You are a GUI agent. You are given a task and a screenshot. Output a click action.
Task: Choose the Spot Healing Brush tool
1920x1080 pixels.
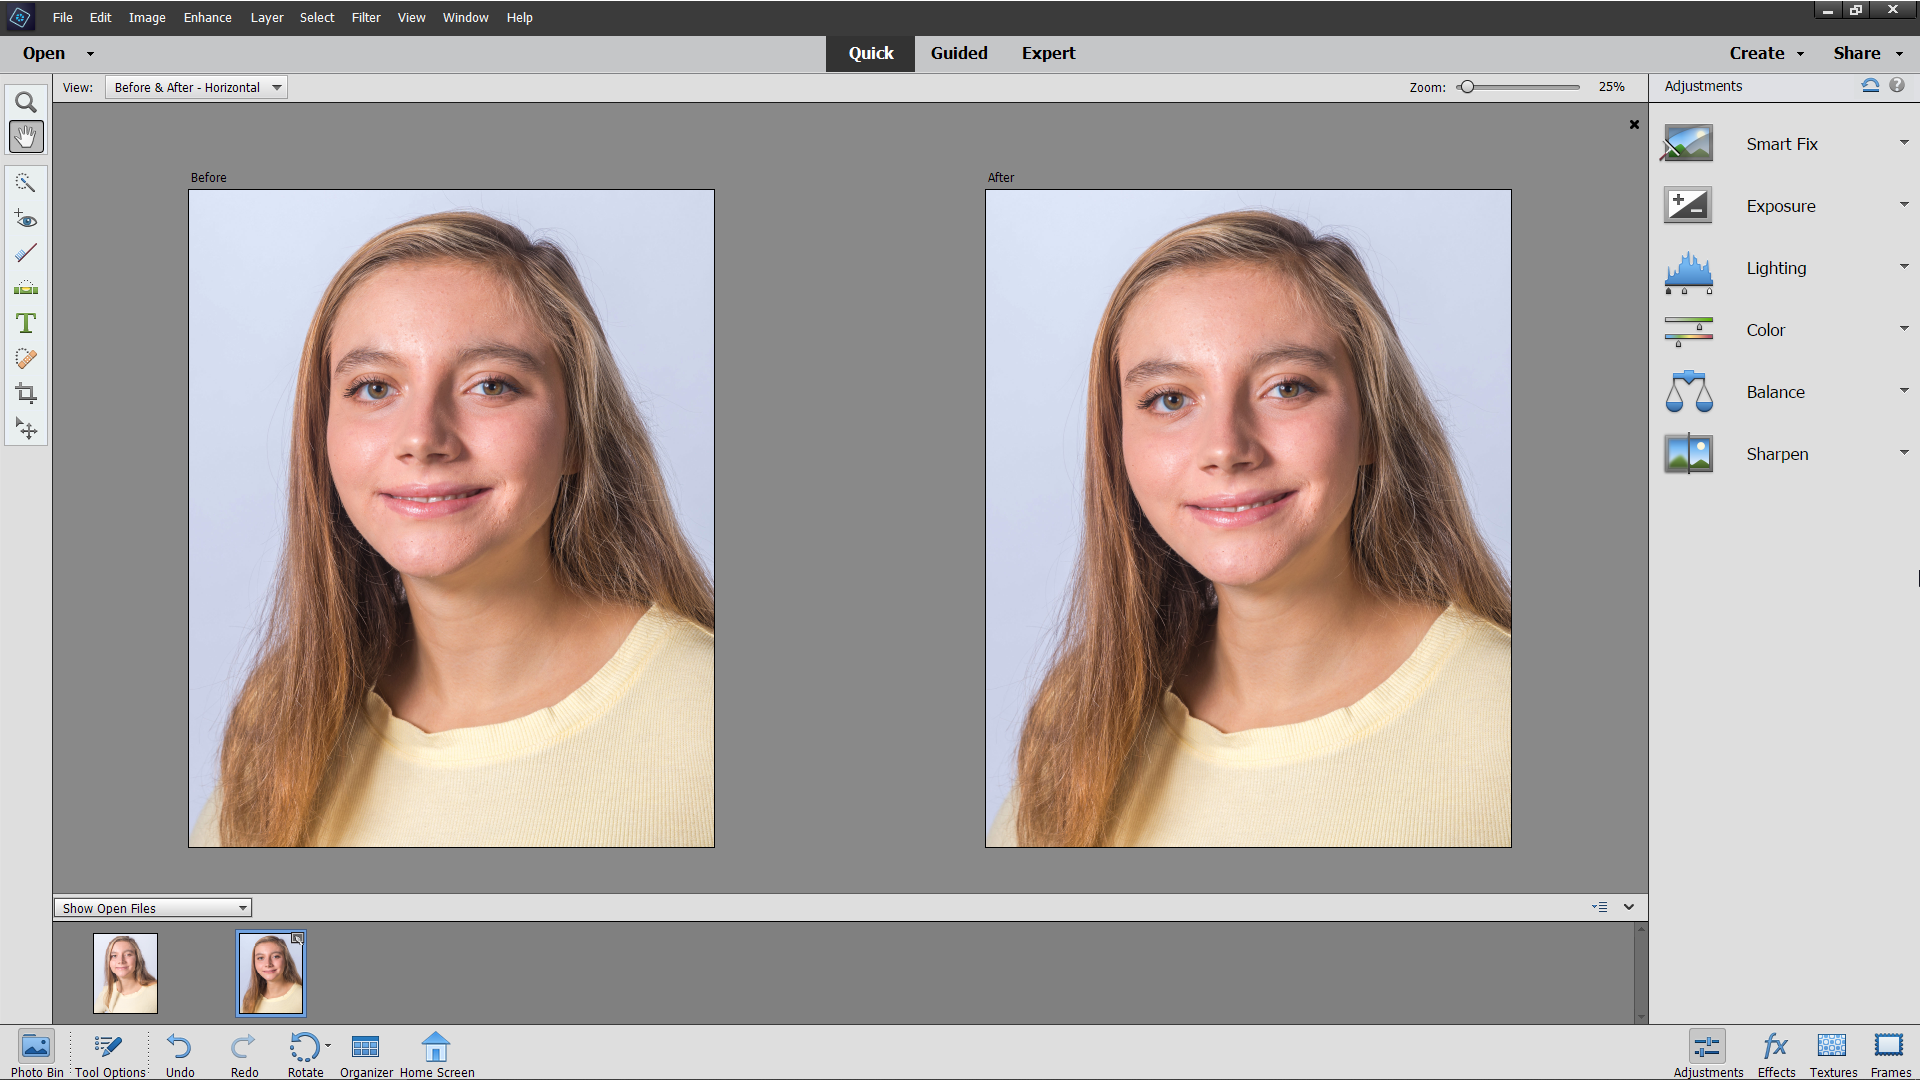click(26, 359)
